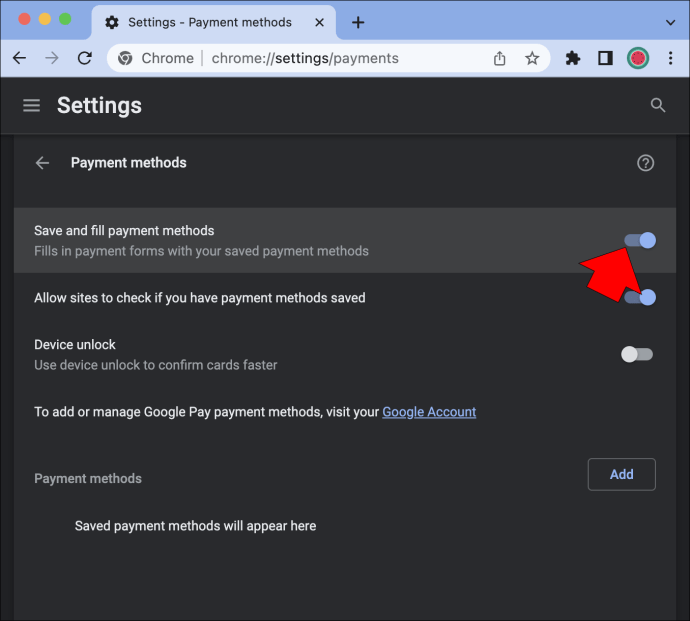Enable the Device unlock toggle
This screenshot has height=621, width=690.
[x=637, y=354]
